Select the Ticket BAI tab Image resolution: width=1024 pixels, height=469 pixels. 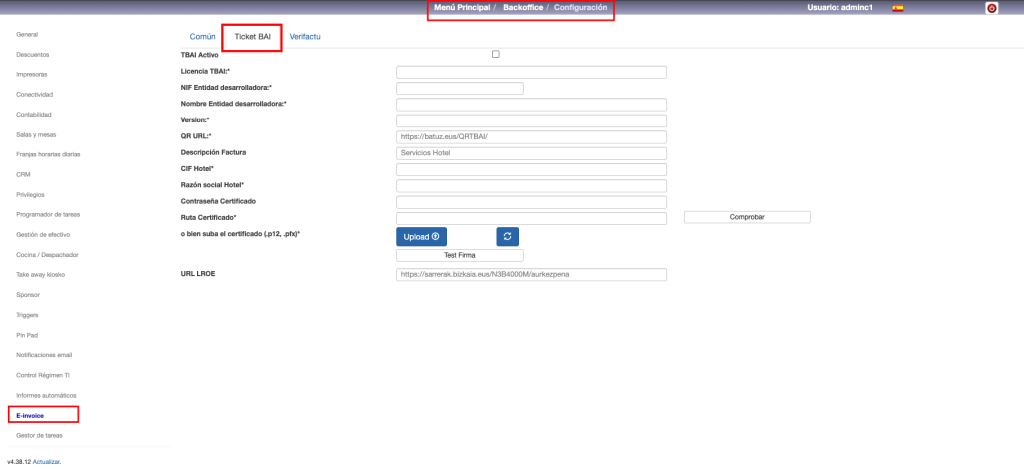click(x=252, y=37)
